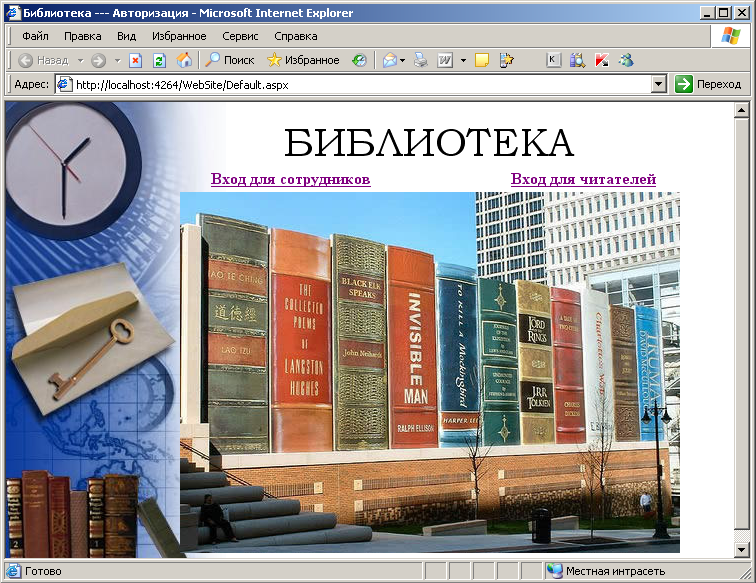Screen dimensions: 756x583
Task: Maximize the Internet Explorer window
Action: tap(724, 13)
